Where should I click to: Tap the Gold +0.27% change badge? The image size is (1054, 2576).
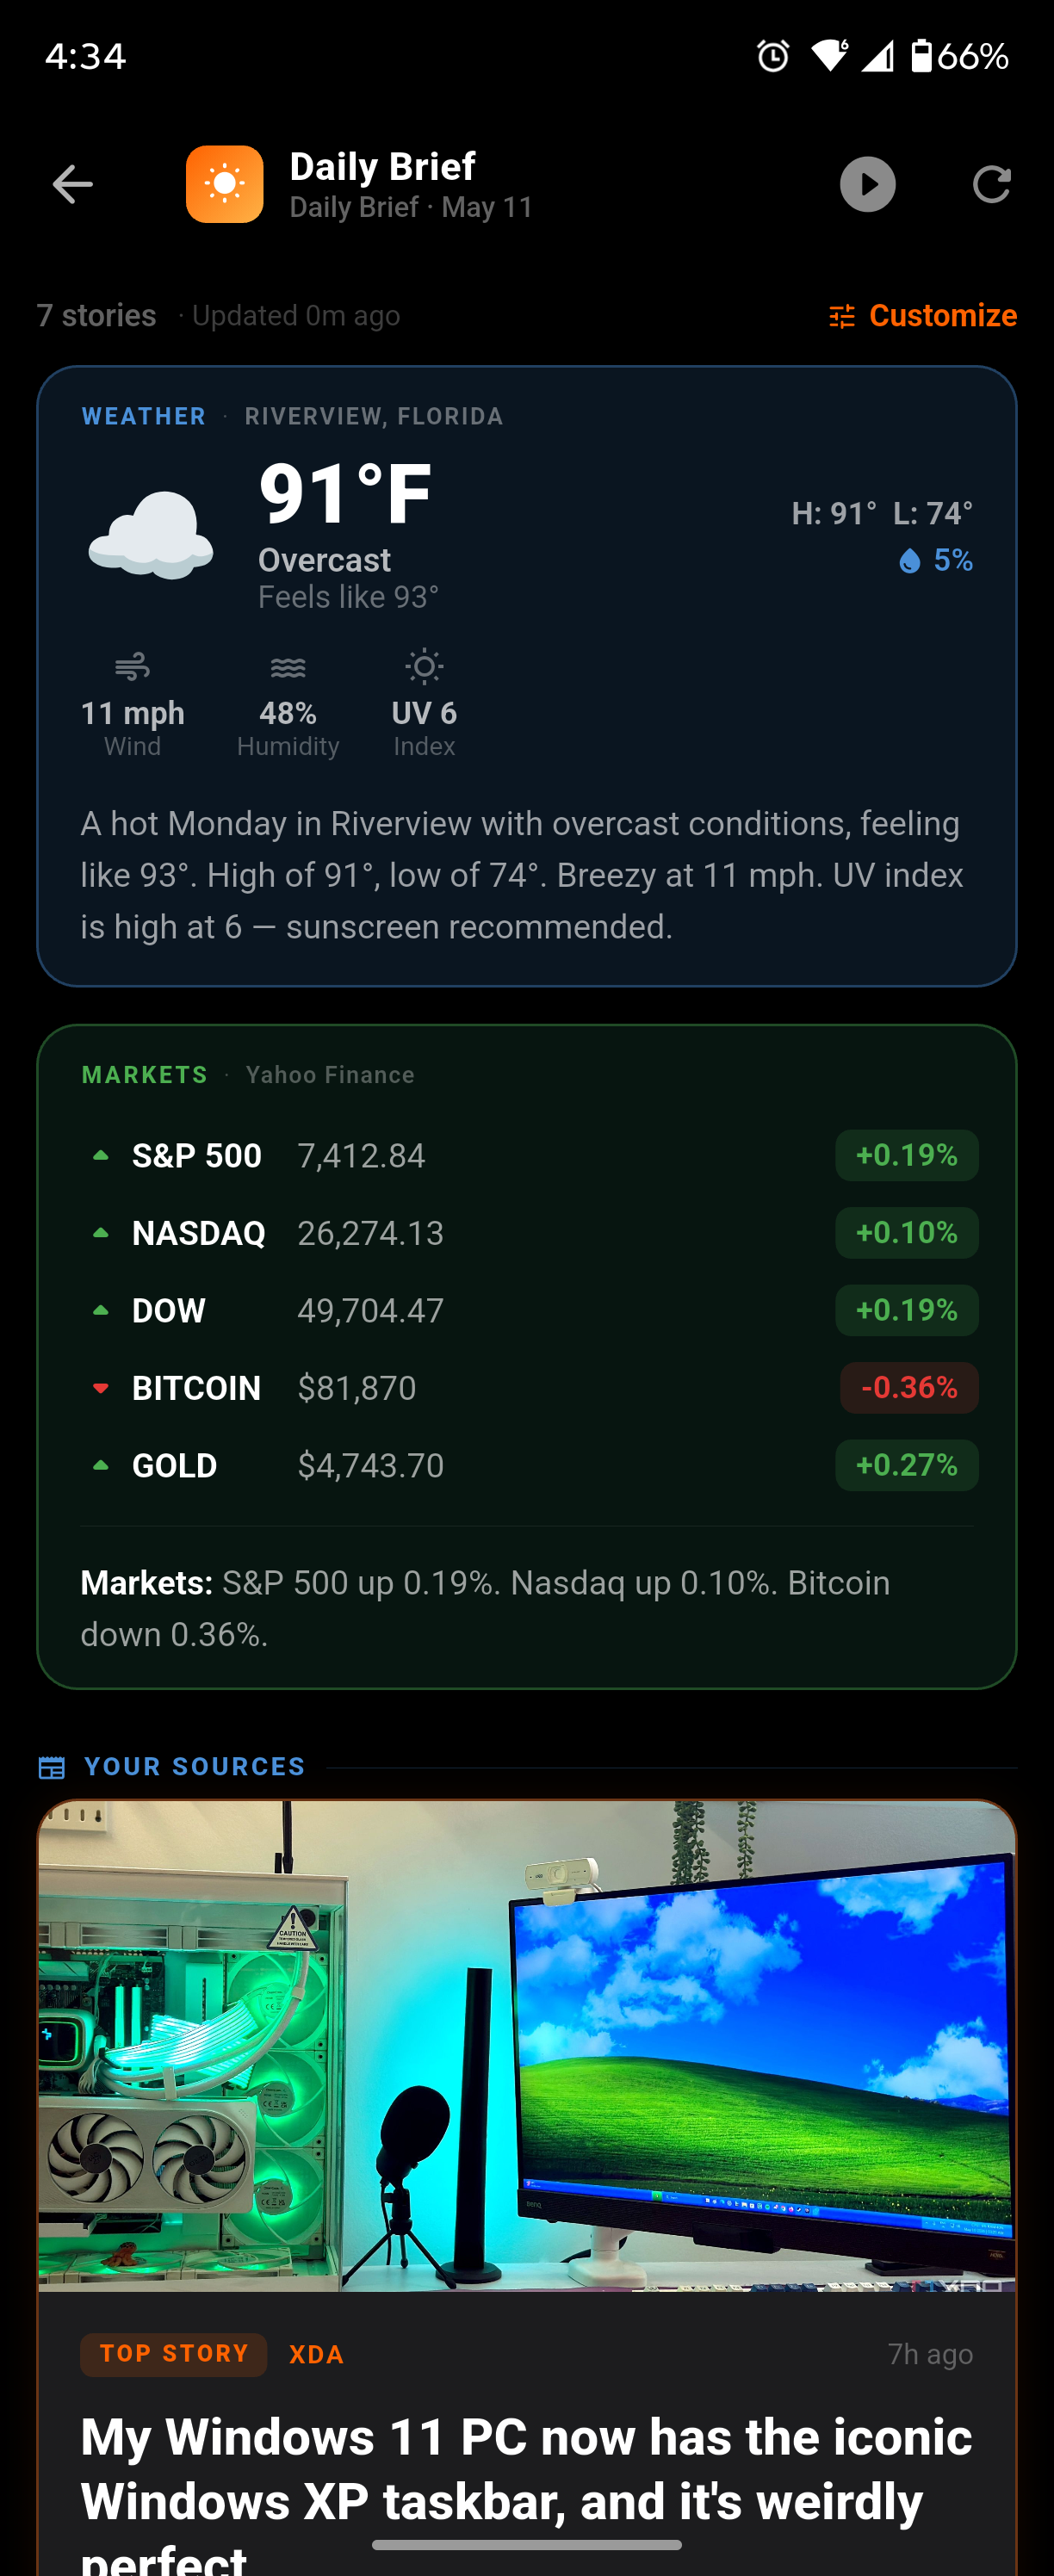pyautogui.click(x=907, y=1465)
